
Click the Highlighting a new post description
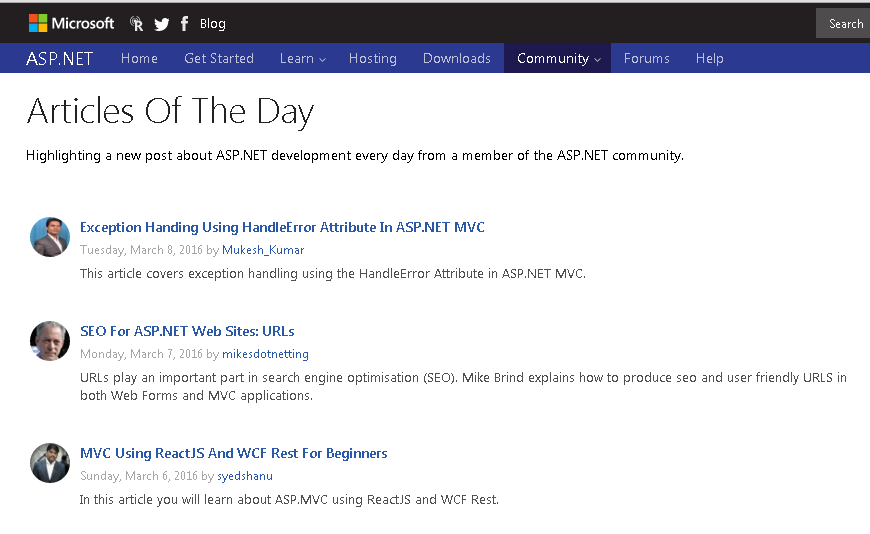(x=355, y=155)
